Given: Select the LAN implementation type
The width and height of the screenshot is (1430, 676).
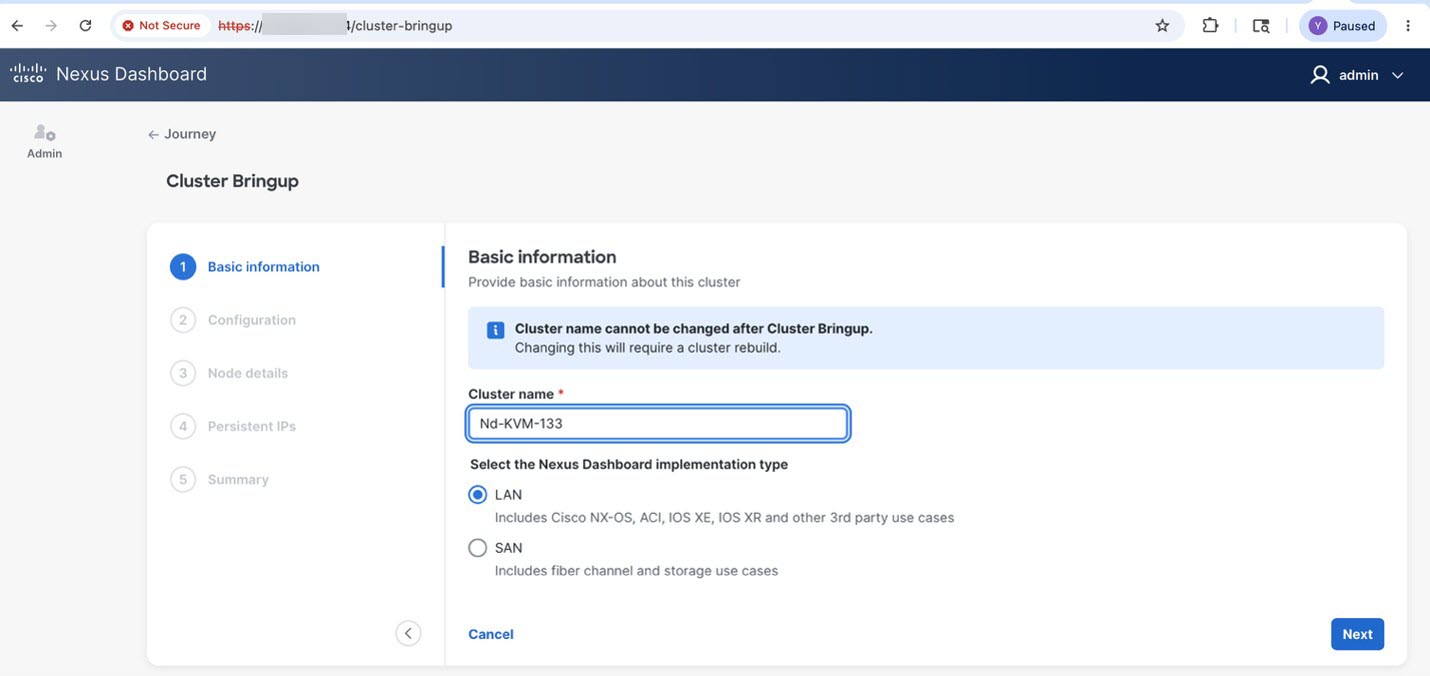Looking at the screenshot, I should 478,495.
